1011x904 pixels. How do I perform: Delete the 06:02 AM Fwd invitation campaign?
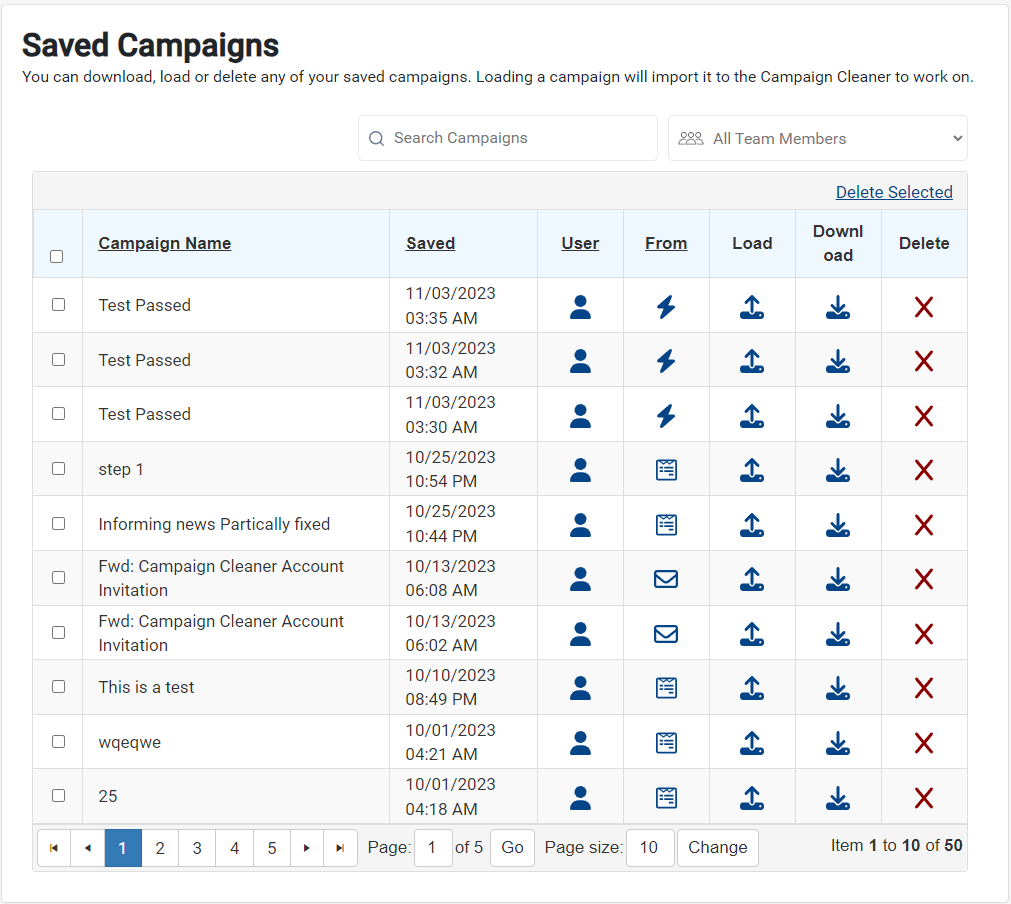(923, 634)
